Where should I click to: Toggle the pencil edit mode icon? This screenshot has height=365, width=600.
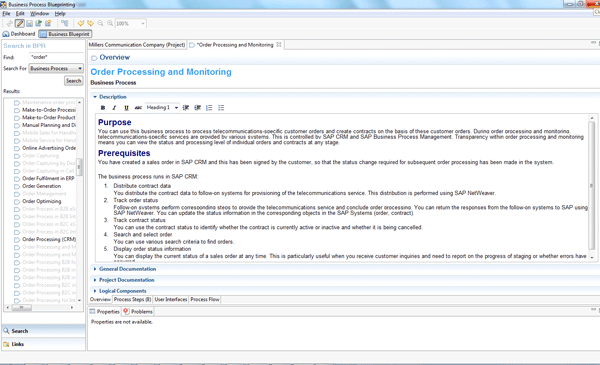(20, 23)
